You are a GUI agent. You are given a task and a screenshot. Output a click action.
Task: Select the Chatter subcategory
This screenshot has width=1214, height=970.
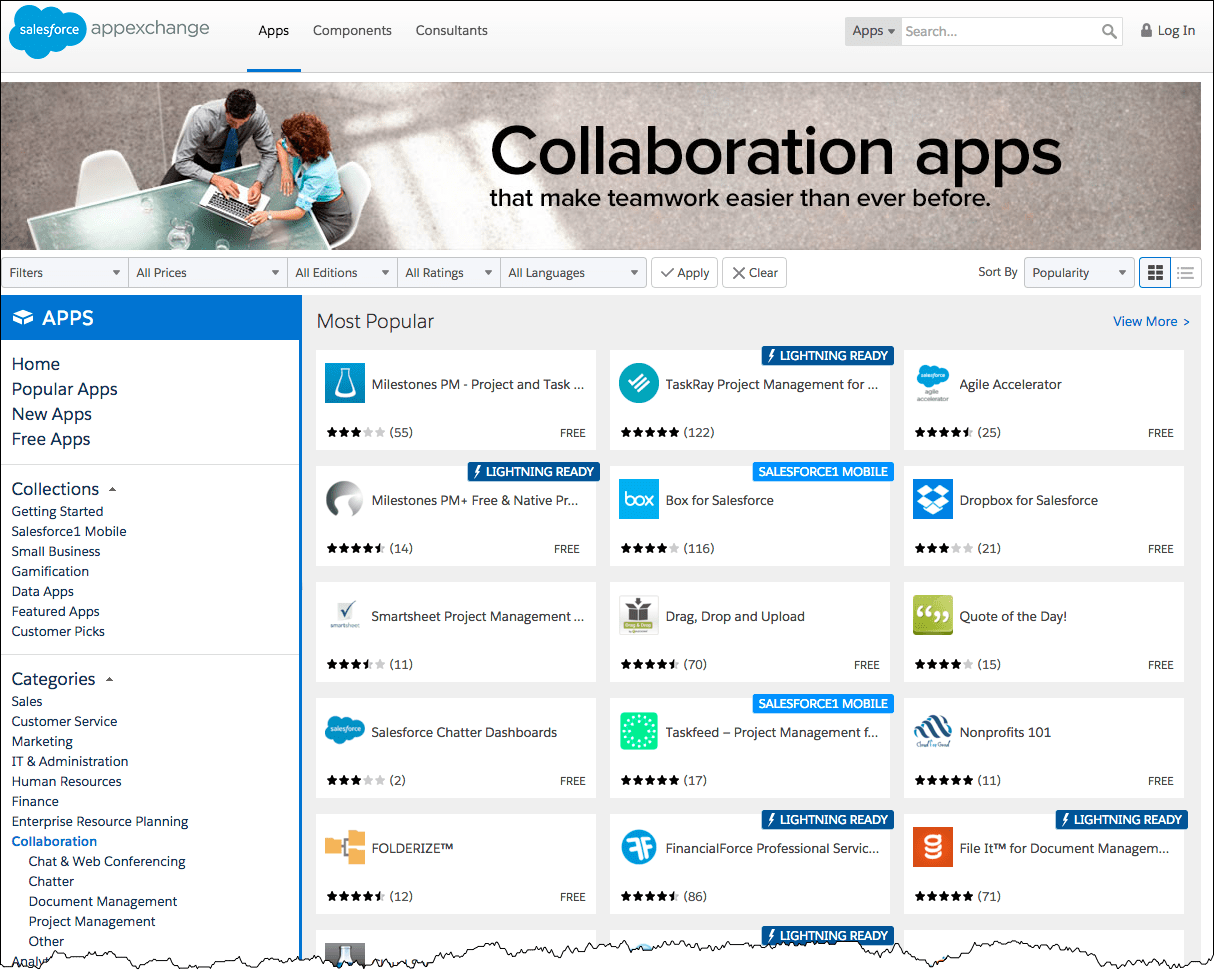coord(51,881)
